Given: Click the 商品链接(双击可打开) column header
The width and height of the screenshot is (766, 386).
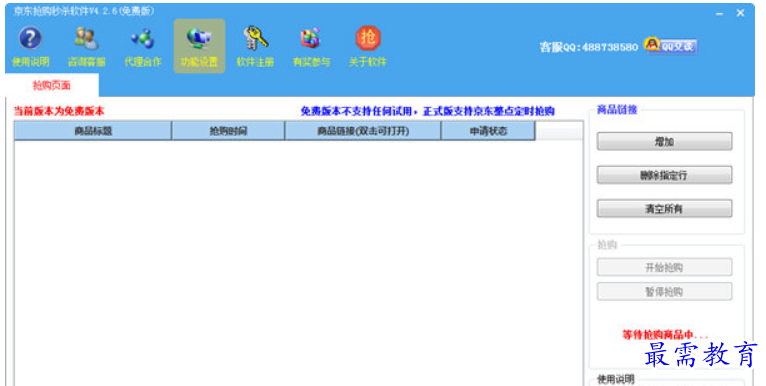Looking at the screenshot, I should (x=363, y=131).
